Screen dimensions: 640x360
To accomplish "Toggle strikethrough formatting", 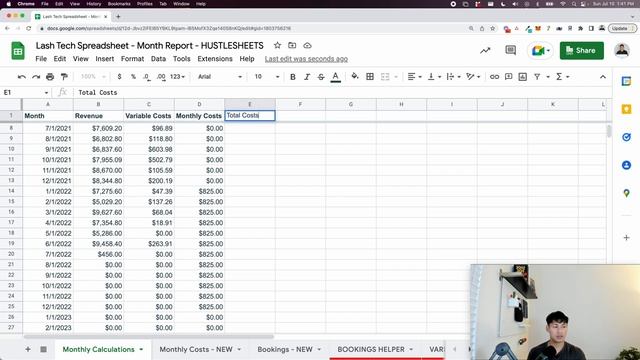I will tap(321, 77).
